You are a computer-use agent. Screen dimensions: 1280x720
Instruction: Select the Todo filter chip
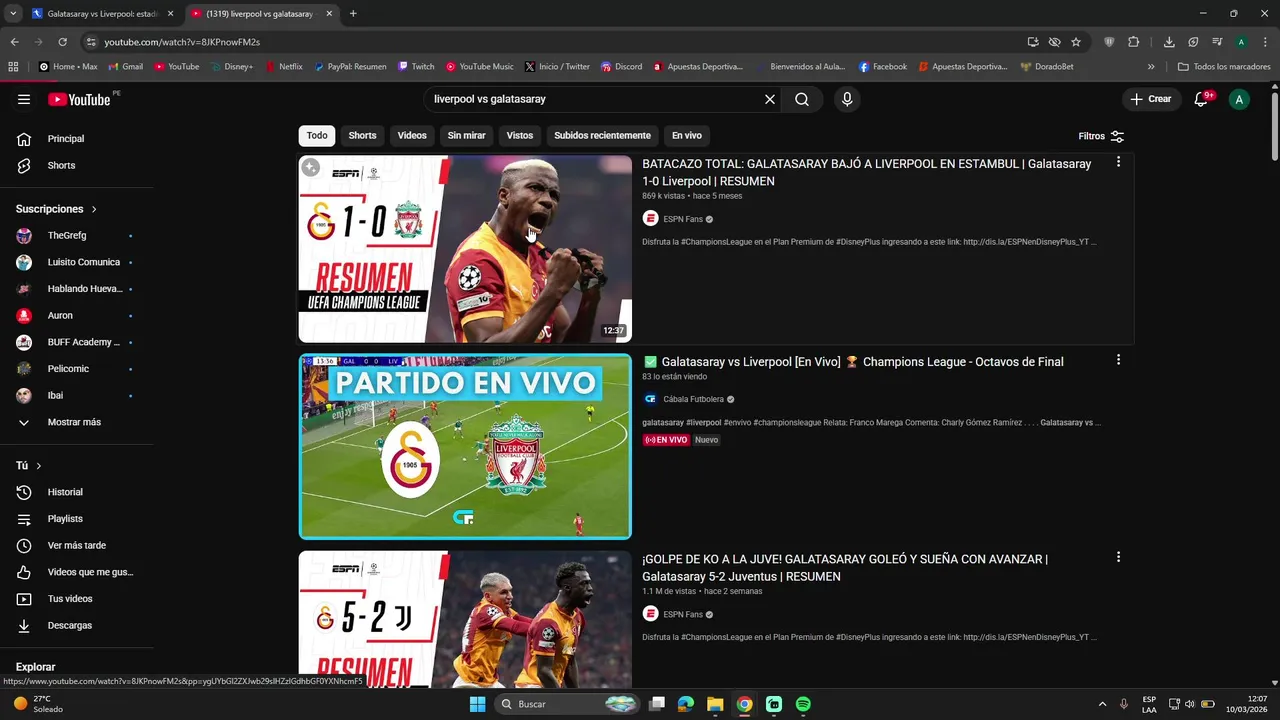pyautogui.click(x=317, y=136)
